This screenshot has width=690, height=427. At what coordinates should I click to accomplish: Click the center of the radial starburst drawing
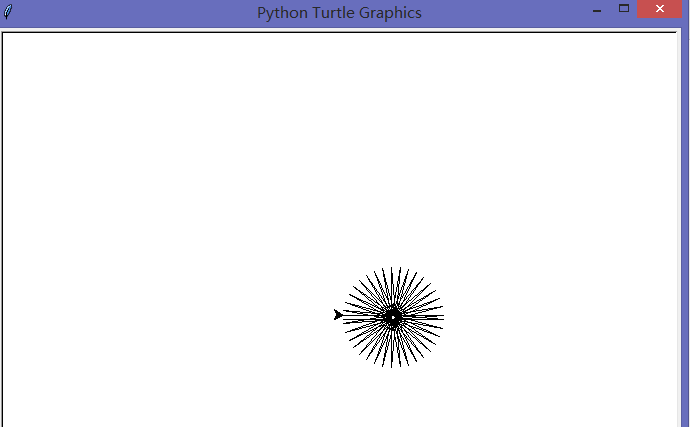coord(393,317)
